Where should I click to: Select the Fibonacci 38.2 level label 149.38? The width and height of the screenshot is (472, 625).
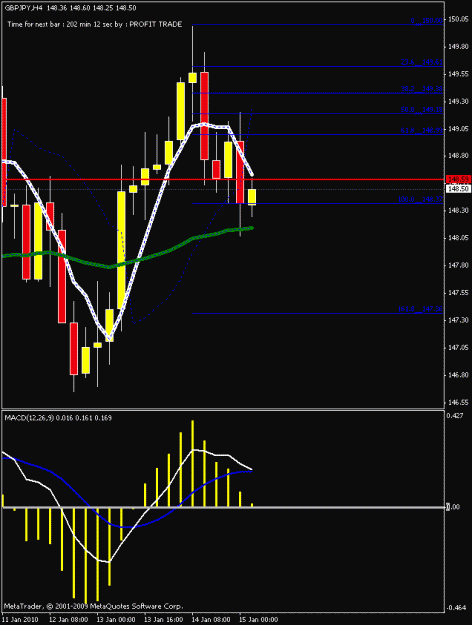tap(422, 89)
